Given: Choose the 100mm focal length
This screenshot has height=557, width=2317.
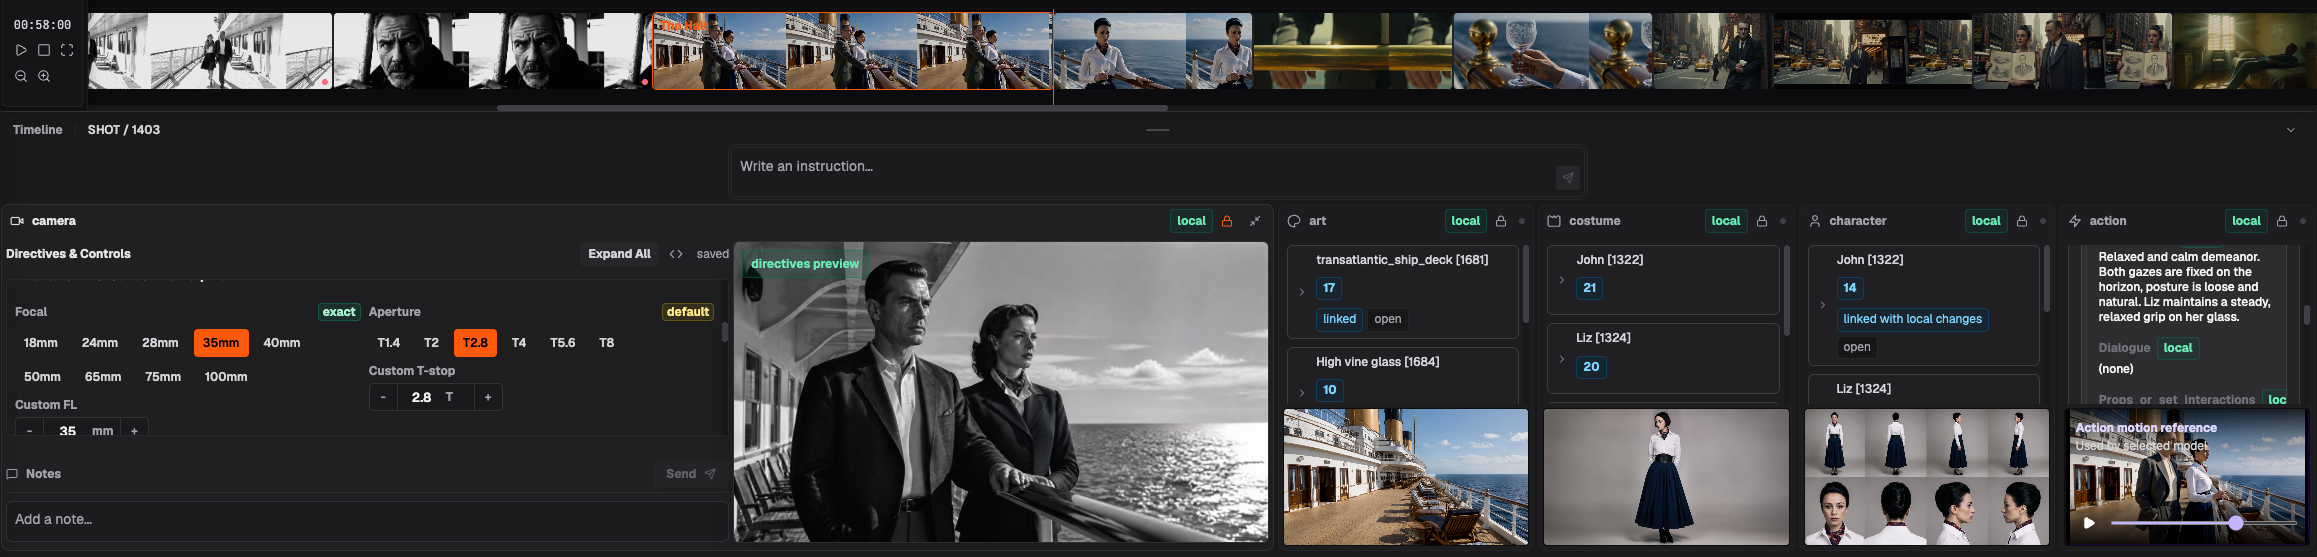Looking at the screenshot, I should pos(226,377).
